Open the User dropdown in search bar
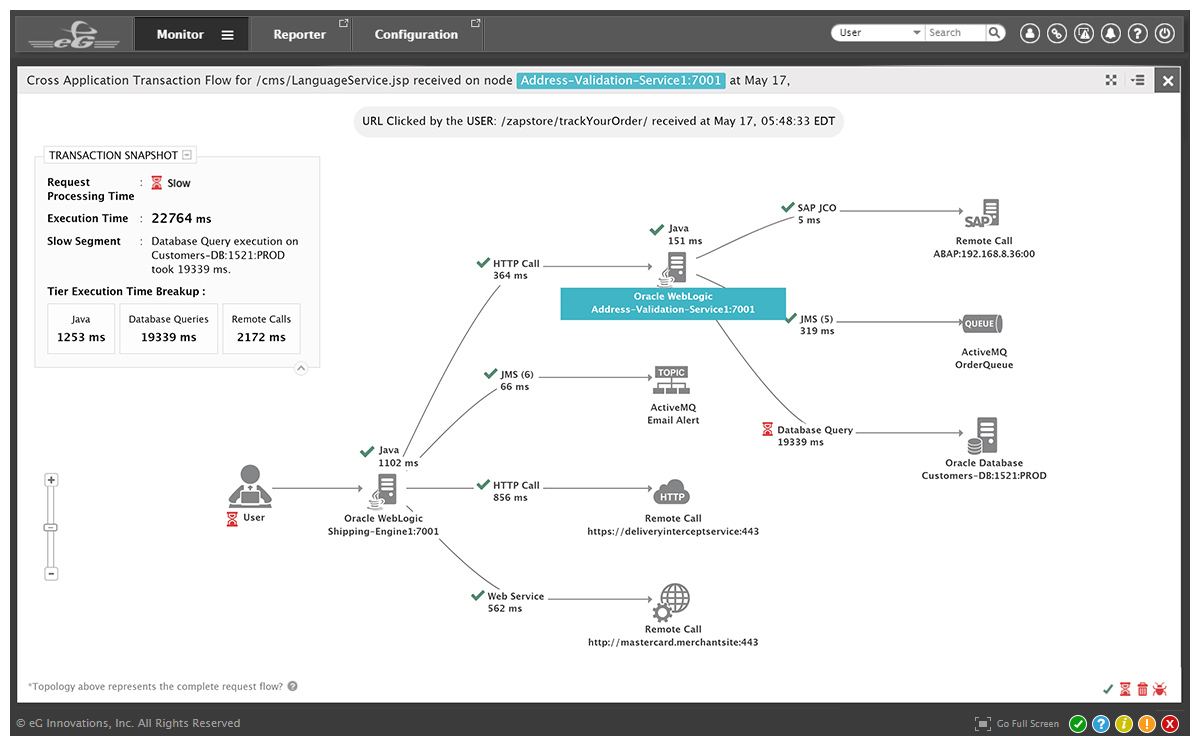 click(878, 33)
